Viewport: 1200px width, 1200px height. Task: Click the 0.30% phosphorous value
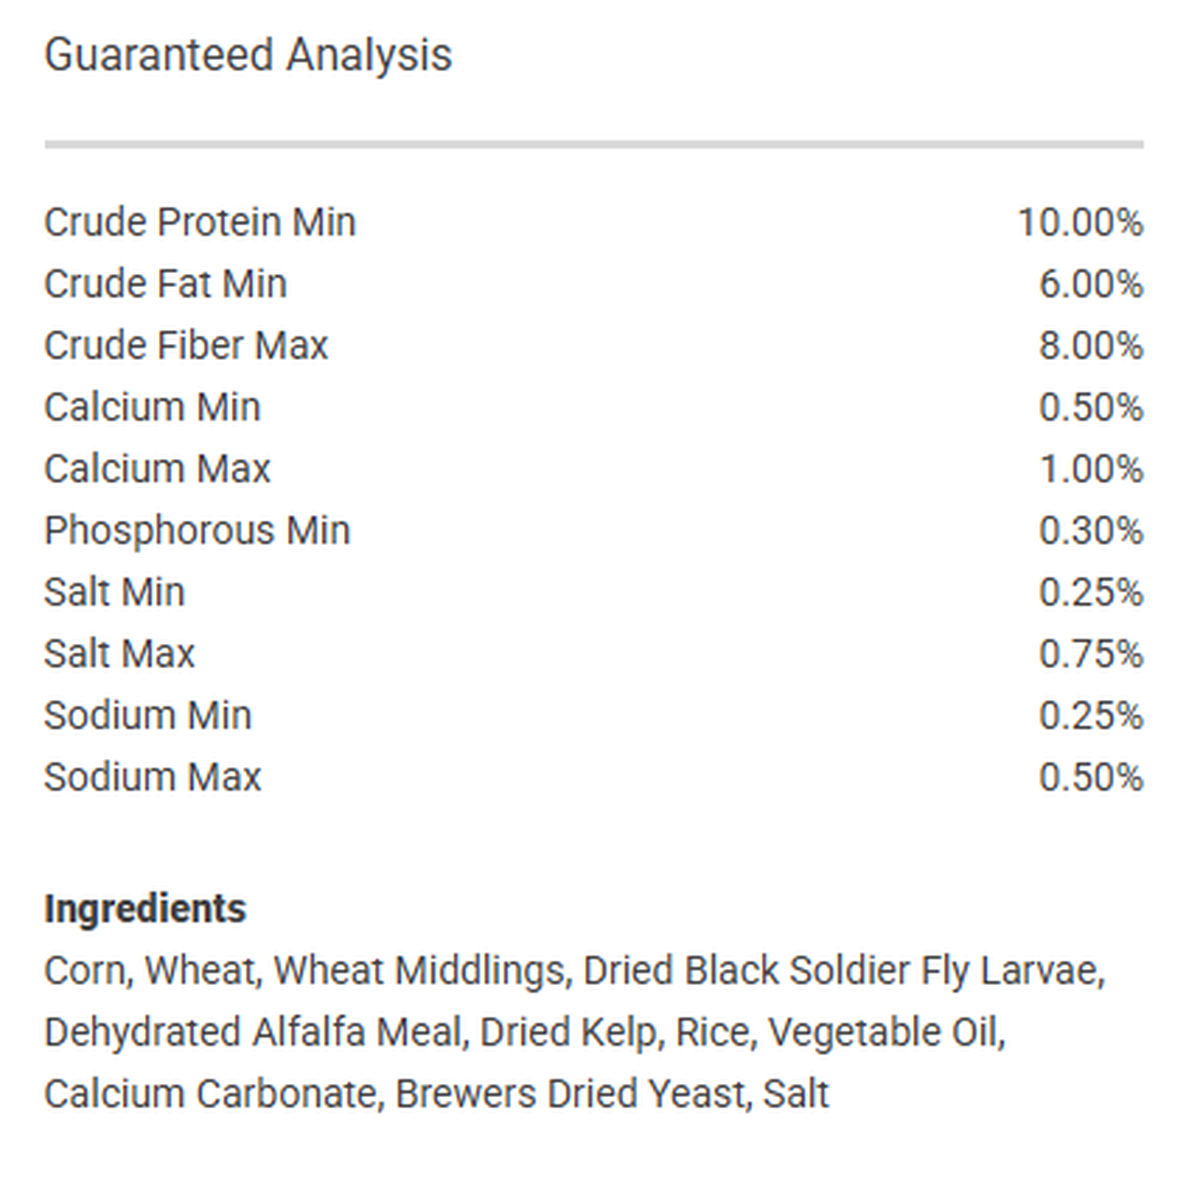[1091, 531]
